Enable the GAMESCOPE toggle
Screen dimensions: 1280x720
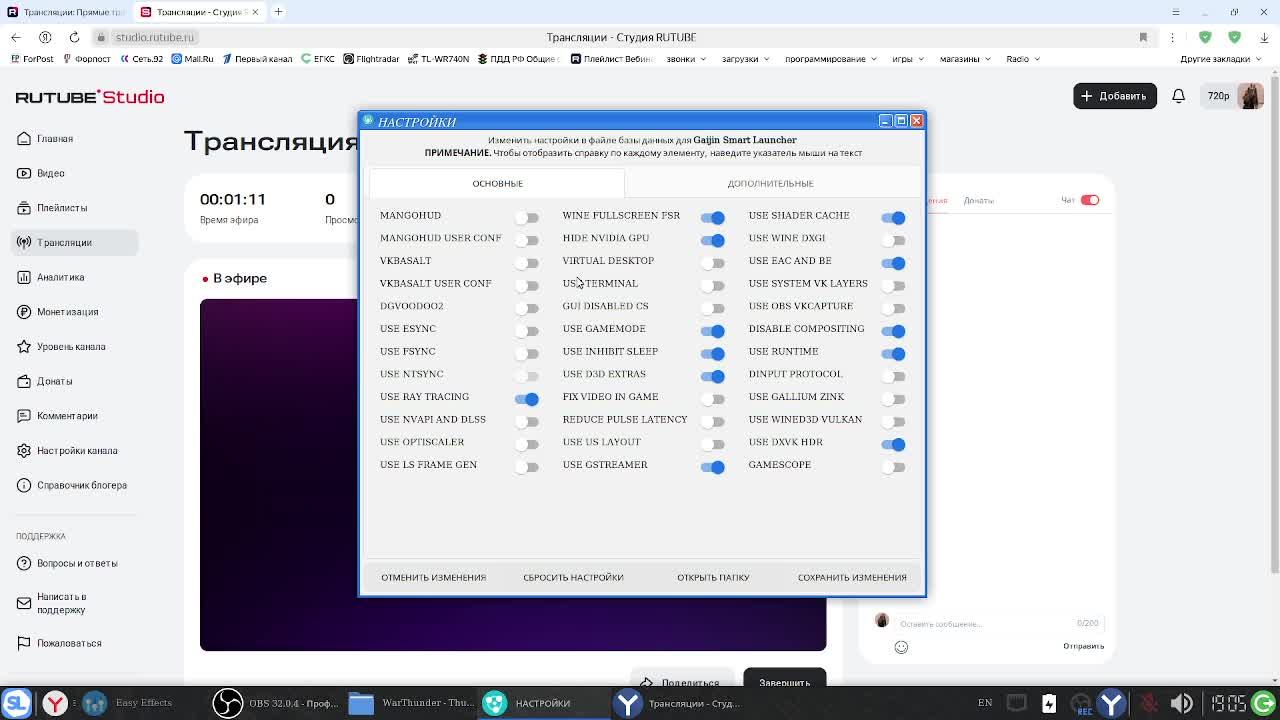893,467
